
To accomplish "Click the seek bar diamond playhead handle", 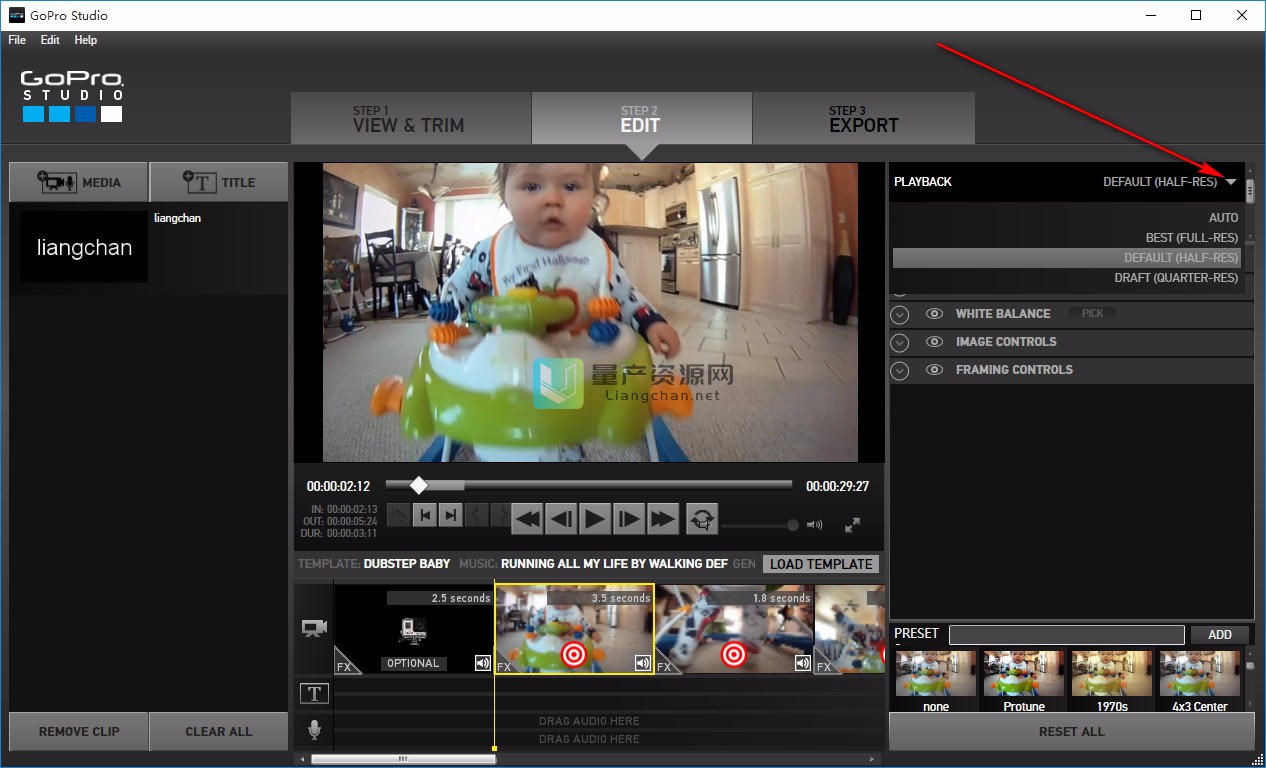I will 419,485.
